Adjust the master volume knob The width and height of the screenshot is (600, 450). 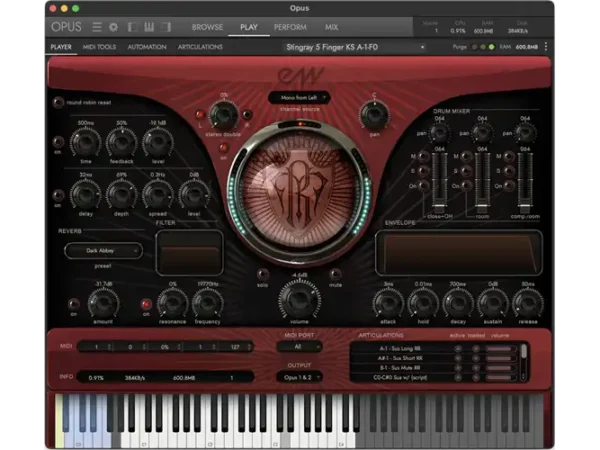[x=299, y=299]
